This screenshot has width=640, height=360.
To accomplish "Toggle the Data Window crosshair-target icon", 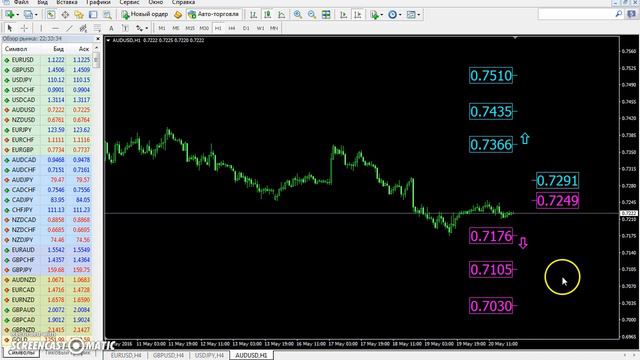I will [65, 15].
